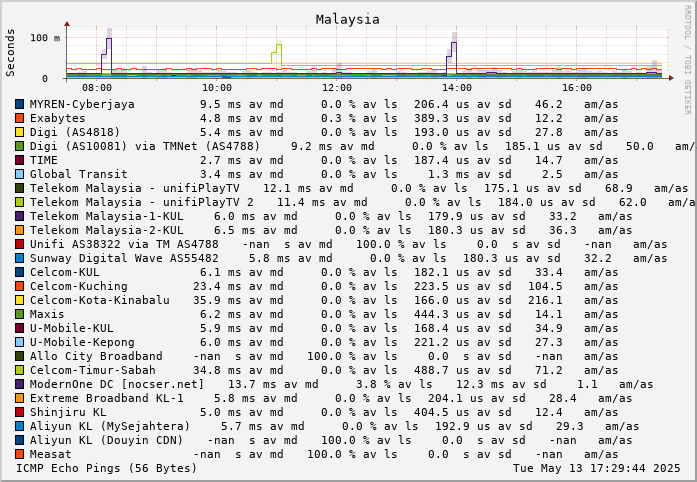
Task: Click the 10:00 x-axis time label
Action: [x=217, y=88]
